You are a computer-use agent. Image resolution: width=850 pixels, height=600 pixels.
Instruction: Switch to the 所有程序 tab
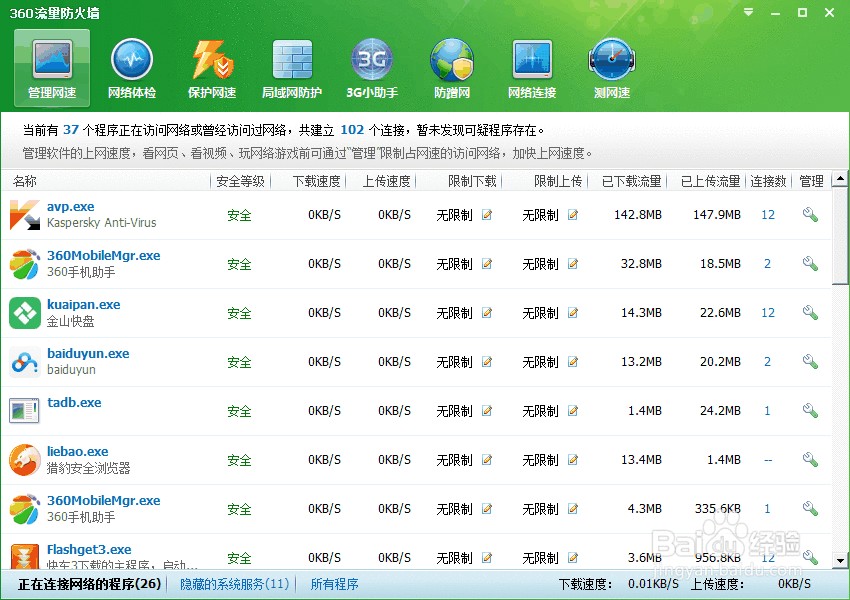(x=334, y=583)
